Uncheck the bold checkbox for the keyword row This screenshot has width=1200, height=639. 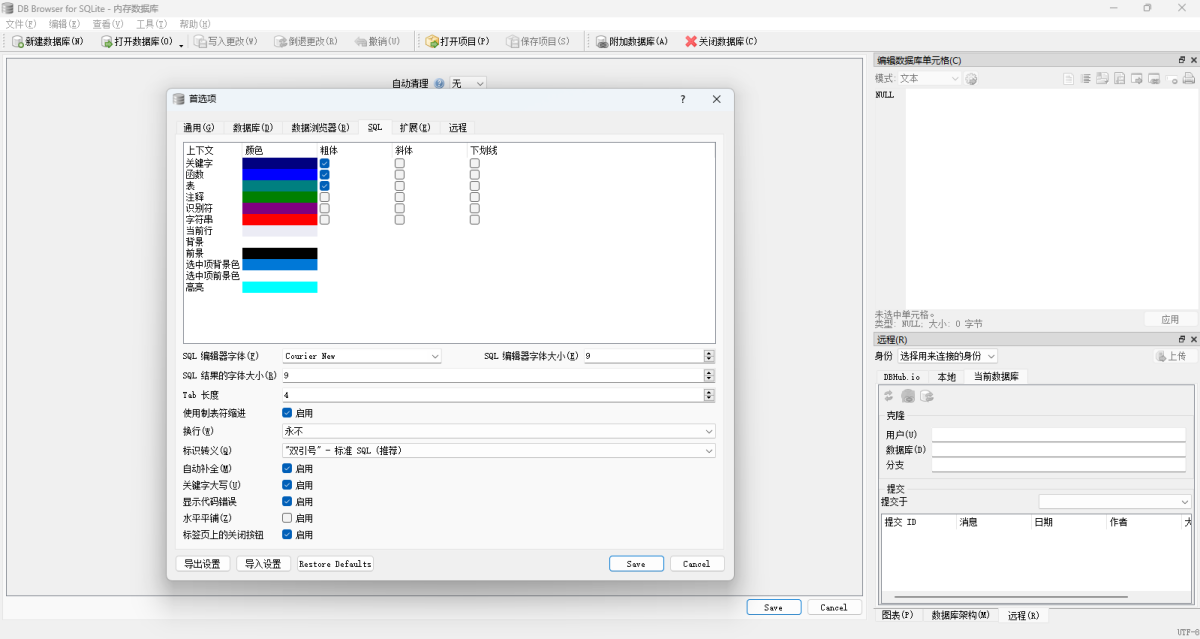pyautogui.click(x=325, y=163)
